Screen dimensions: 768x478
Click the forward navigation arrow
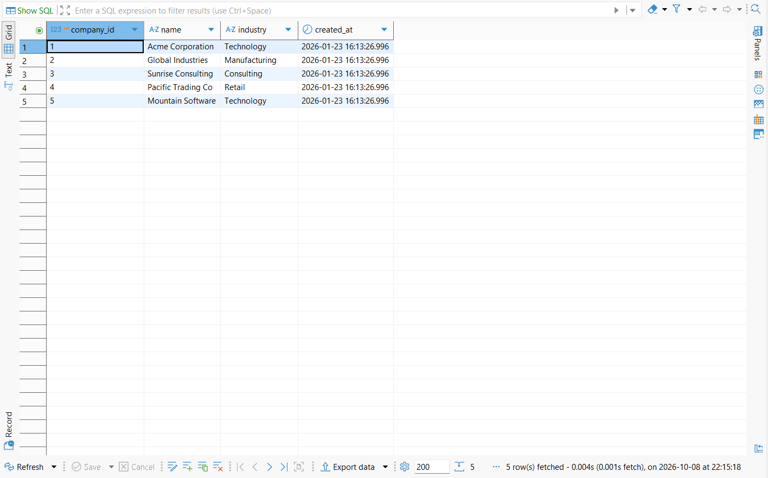click(727, 9)
